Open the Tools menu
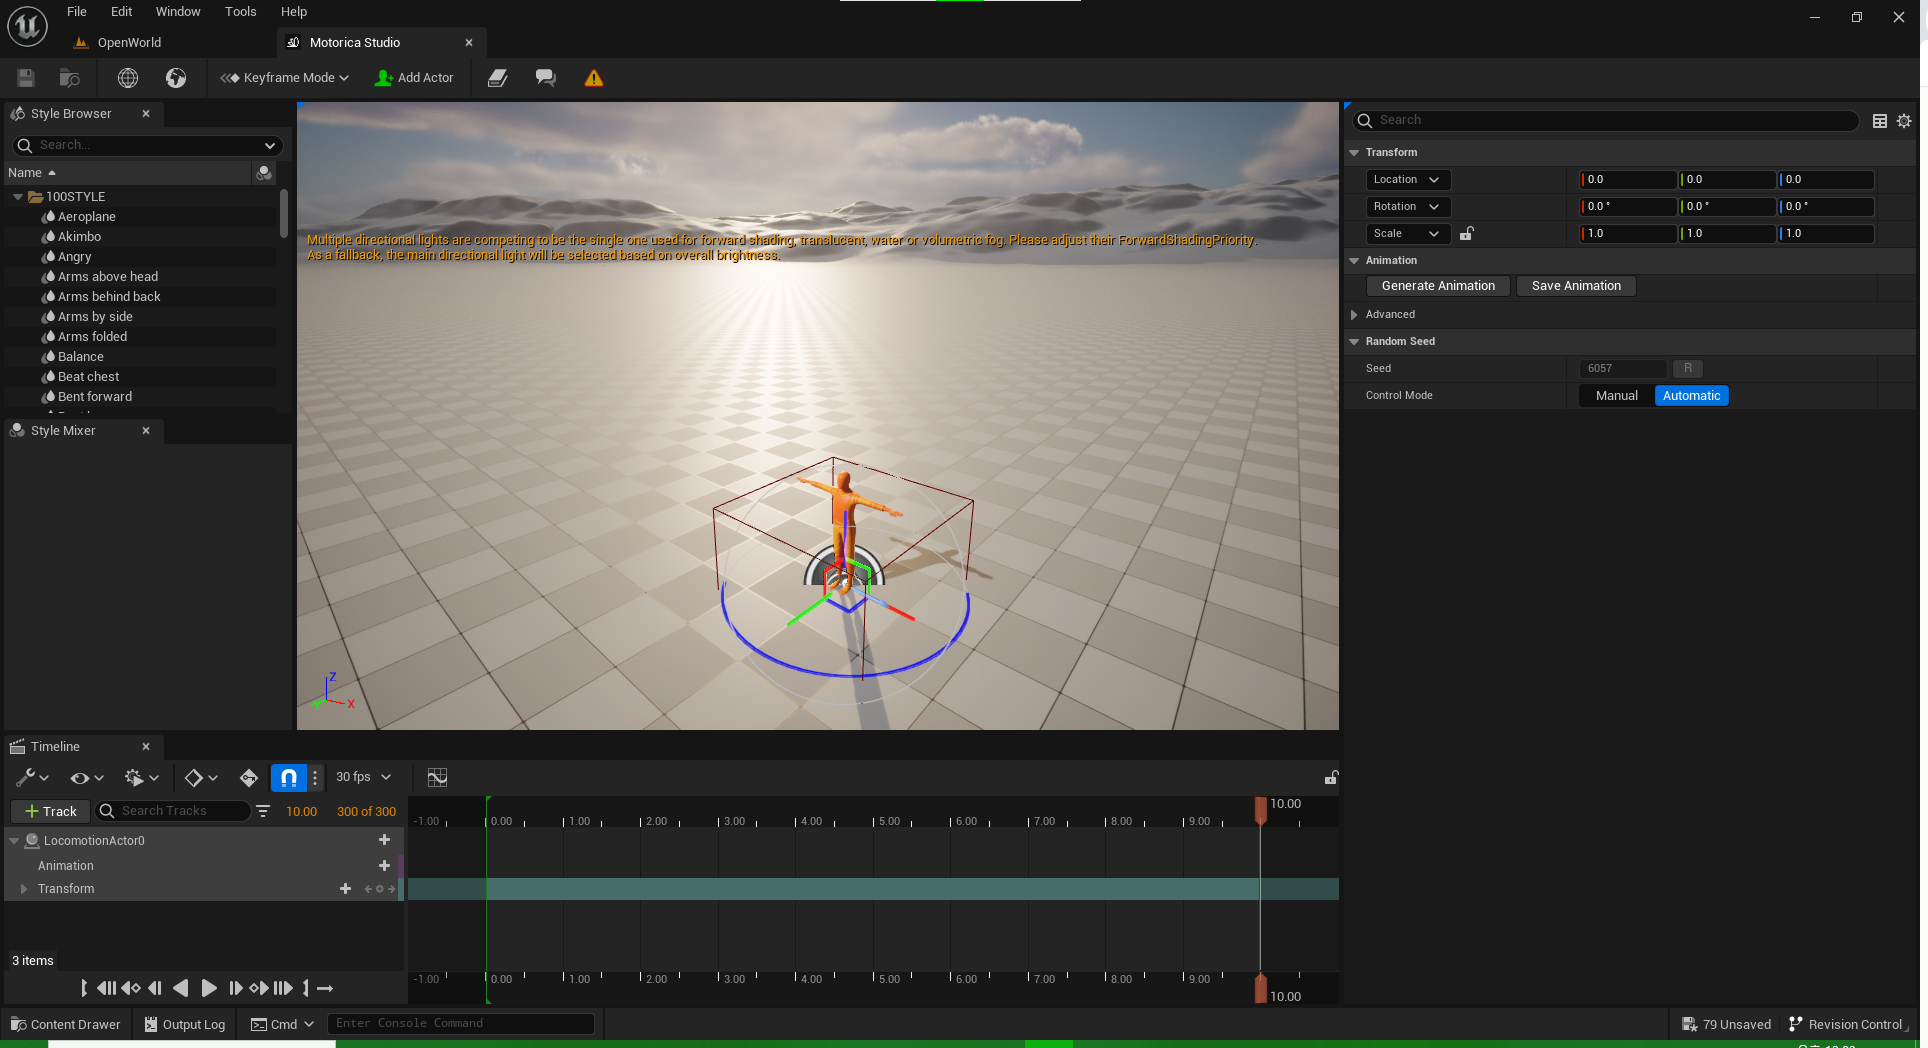The width and height of the screenshot is (1928, 1048). coord(241,12)
